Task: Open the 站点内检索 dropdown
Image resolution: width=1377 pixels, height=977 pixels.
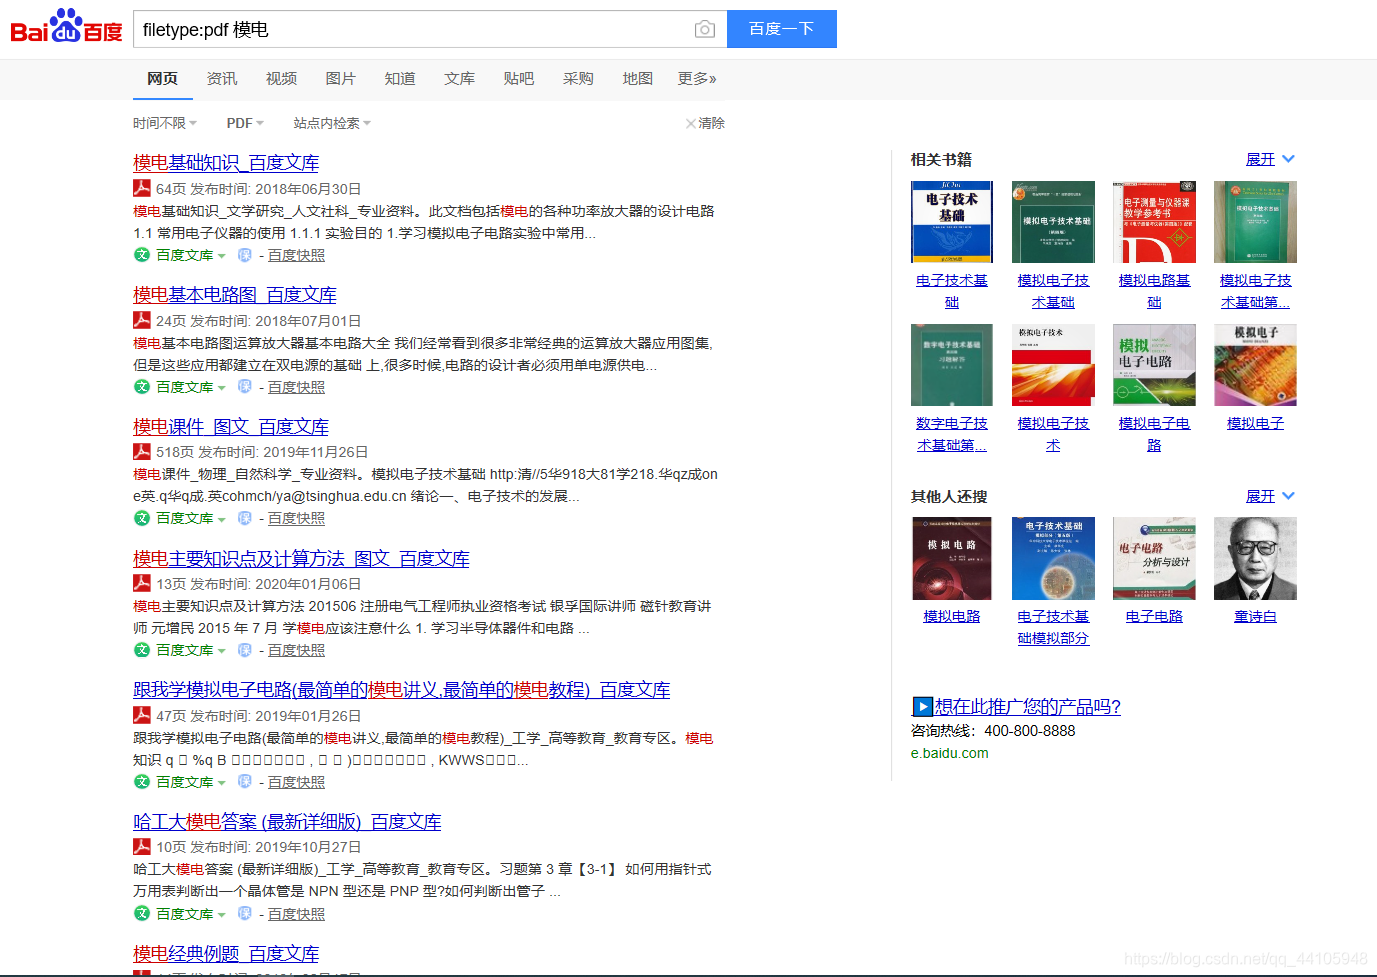Action: point(332,123)
